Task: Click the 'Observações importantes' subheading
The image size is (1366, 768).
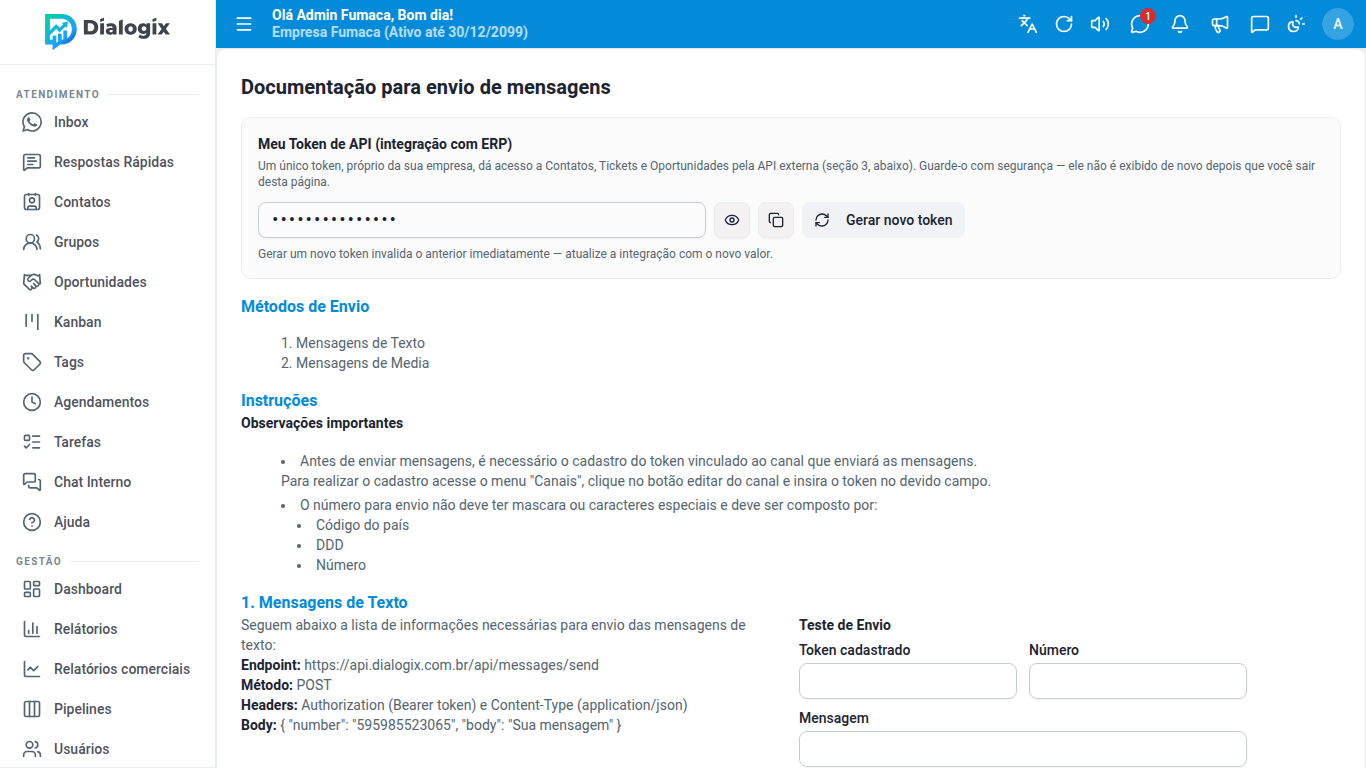Action: click(x=322, y=423)
